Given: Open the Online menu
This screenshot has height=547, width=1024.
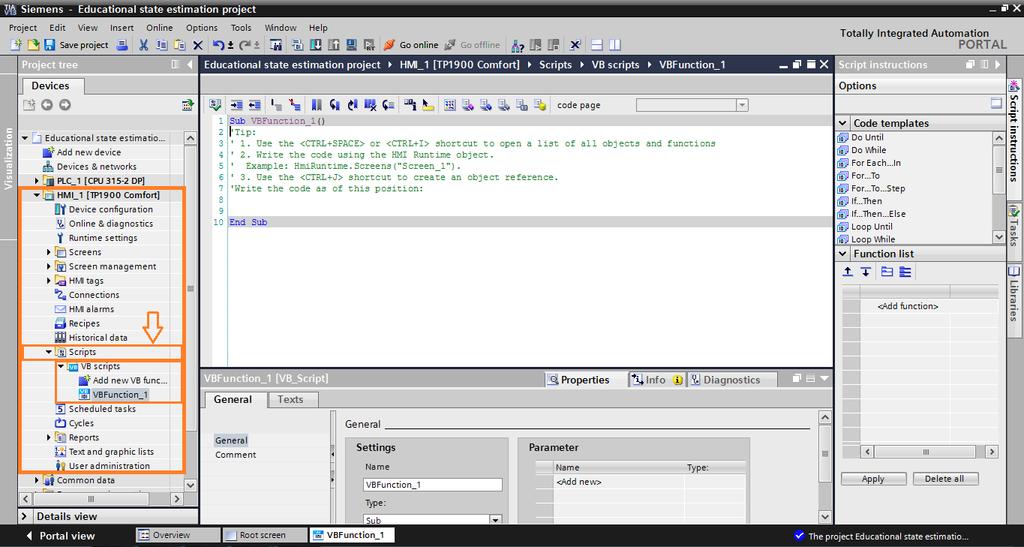Looking at the screenshot, I should [159, 27].
